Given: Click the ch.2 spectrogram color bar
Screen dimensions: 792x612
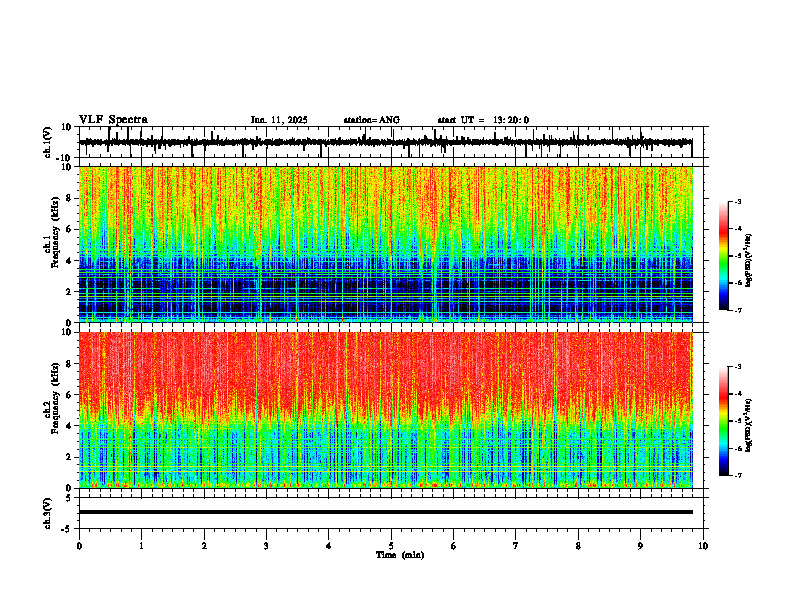Looking at the screenshot, I should coord(724,421).
